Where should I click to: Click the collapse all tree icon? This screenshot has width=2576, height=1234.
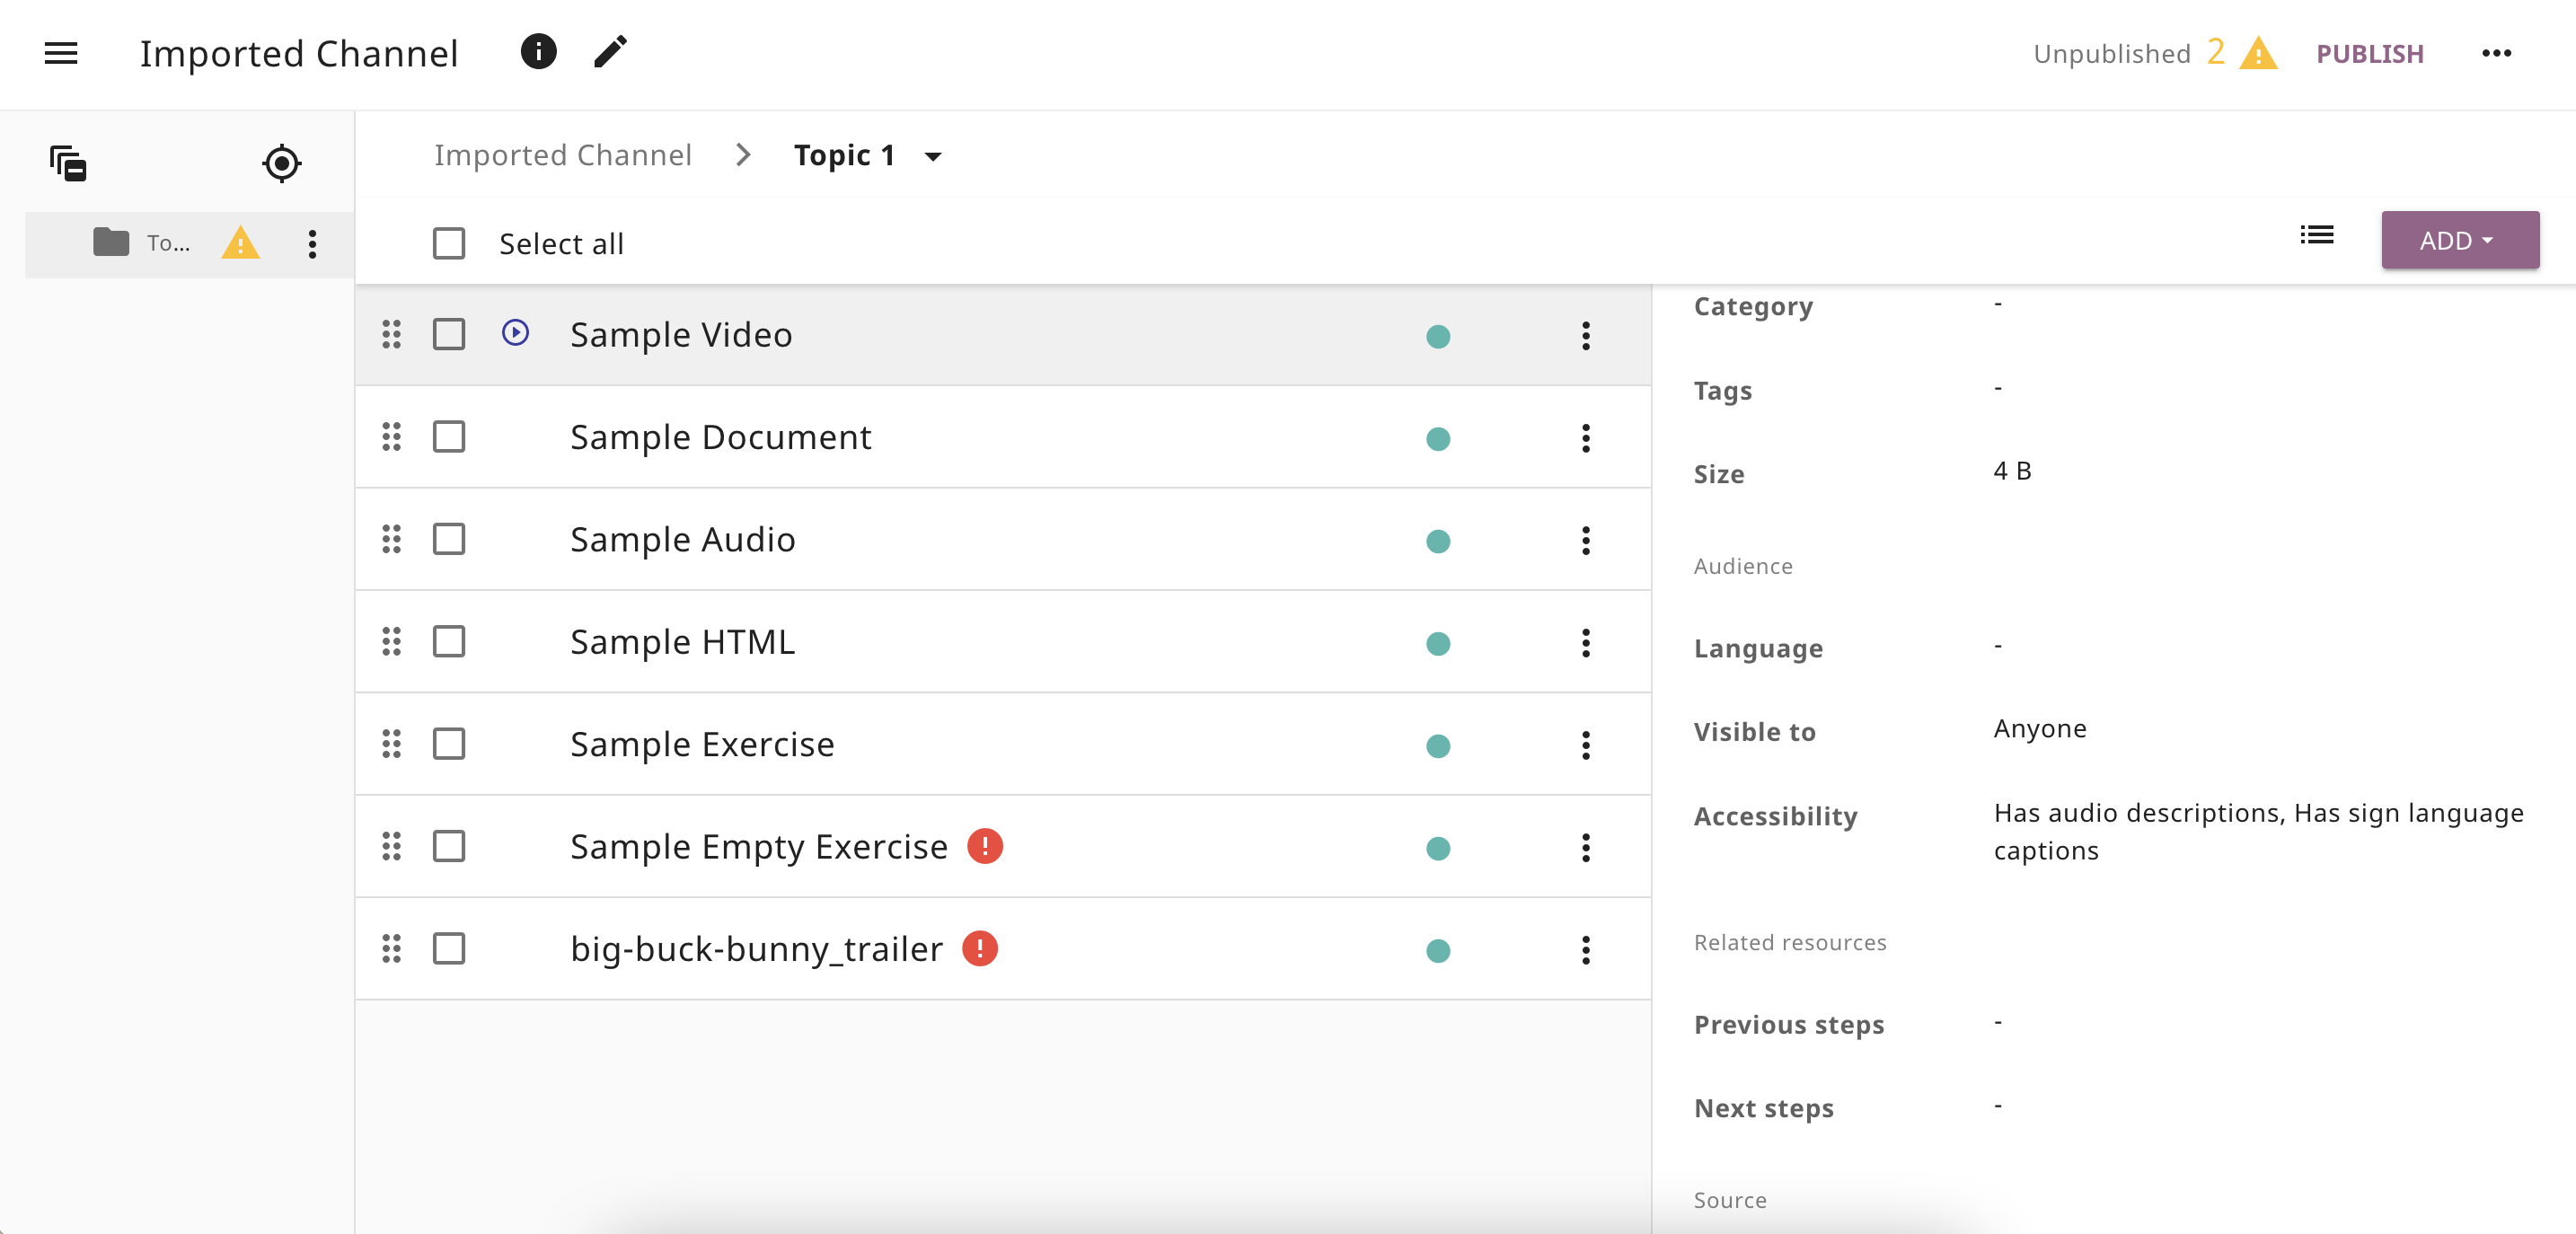click(x=68, y=163)
